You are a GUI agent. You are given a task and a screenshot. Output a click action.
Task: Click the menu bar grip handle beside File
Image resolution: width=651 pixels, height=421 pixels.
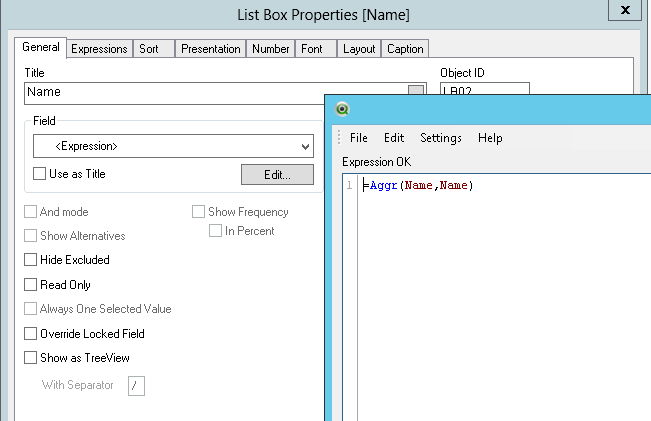point(339,137)
